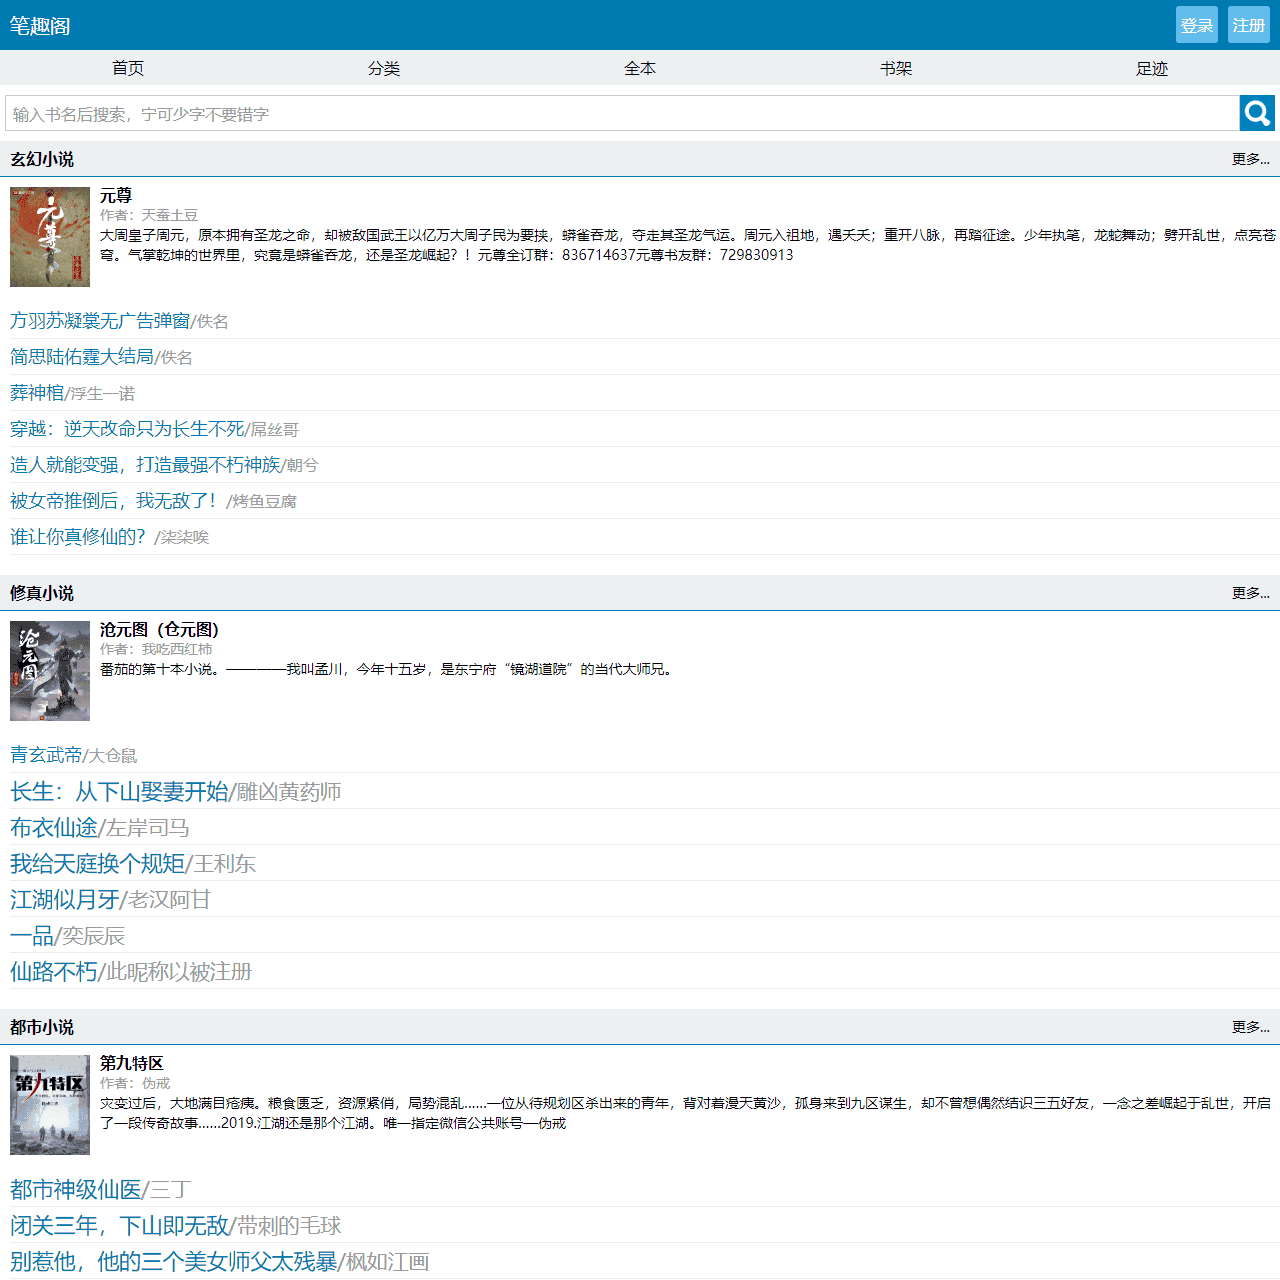
Task: Click the 玄幻小说 section heading
Action: click(42, 159)
